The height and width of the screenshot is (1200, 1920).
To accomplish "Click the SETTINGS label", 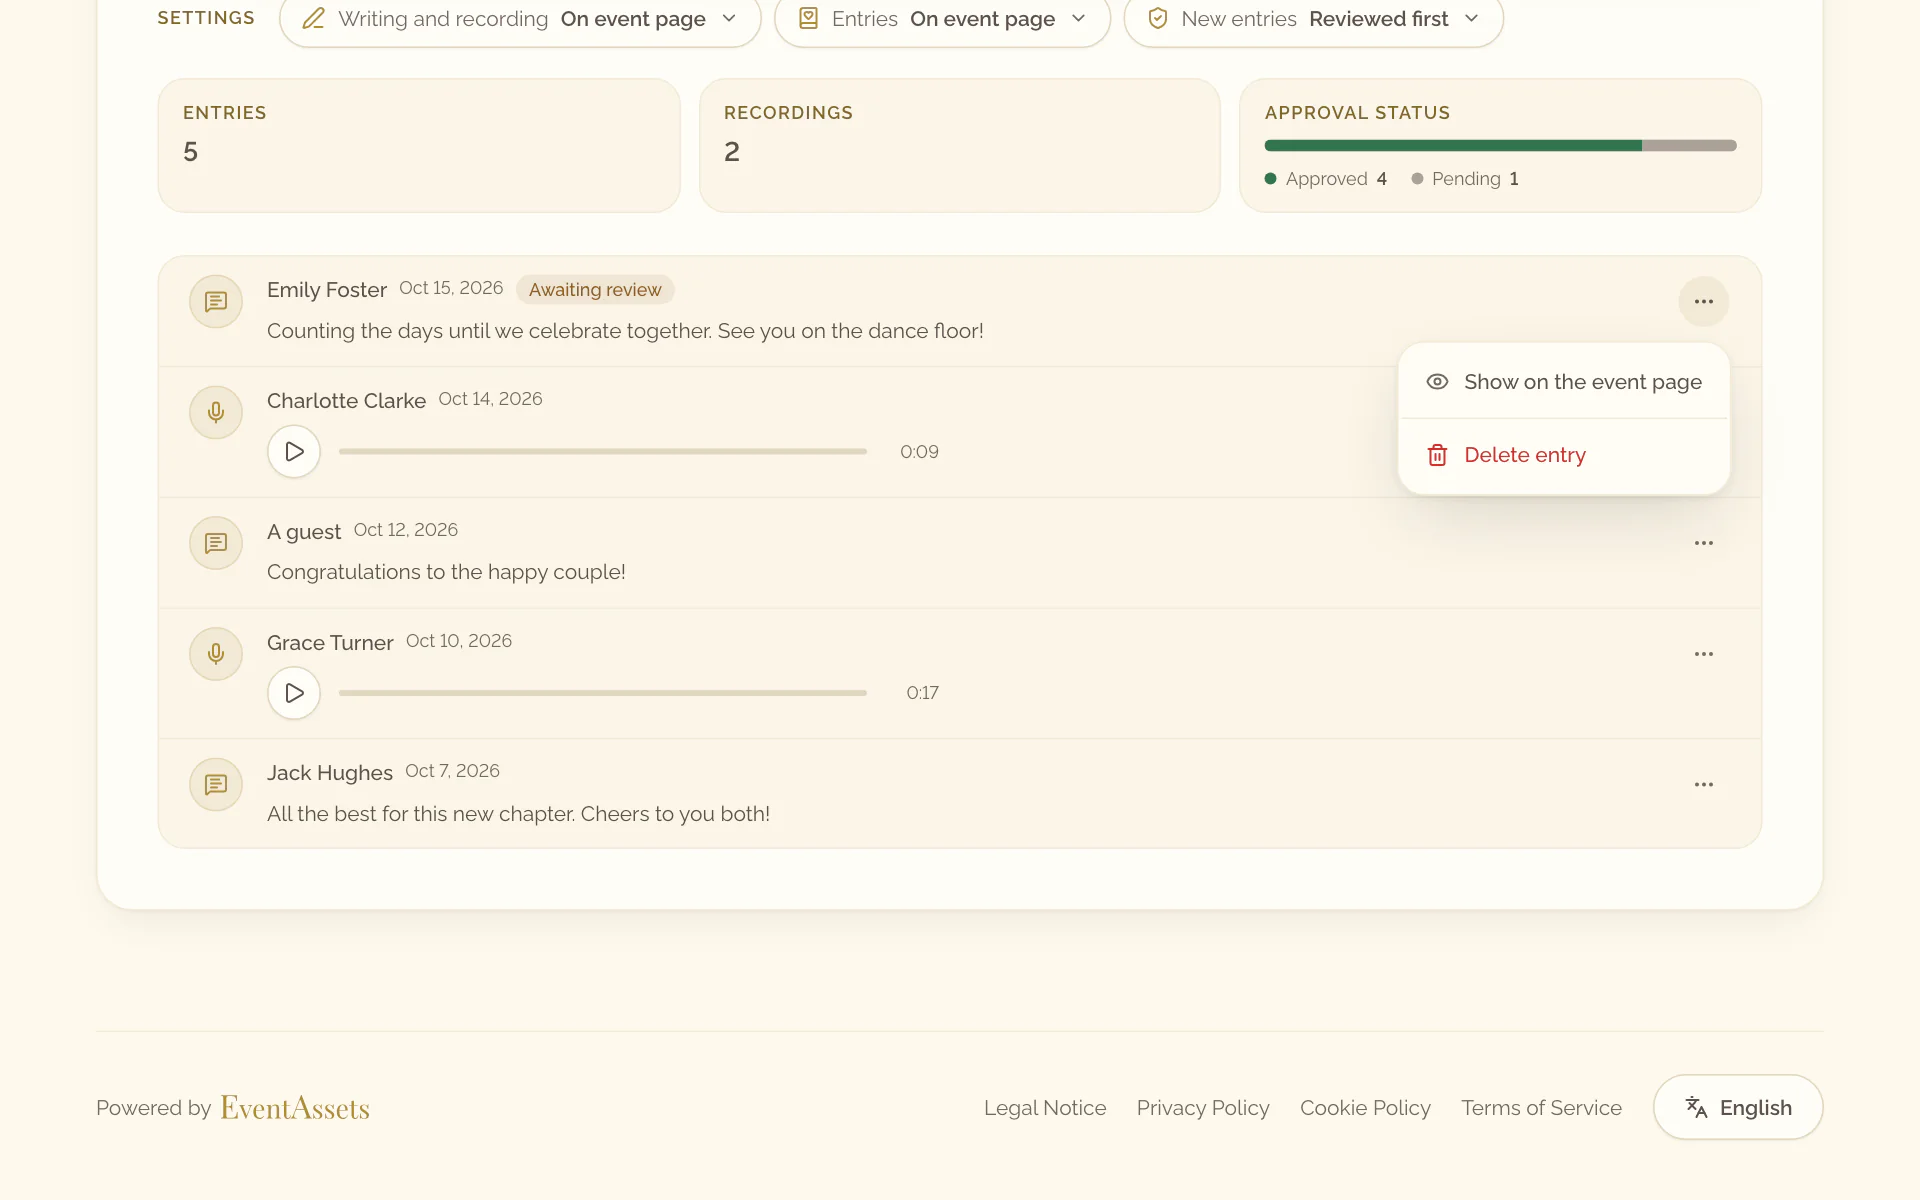I will pyautogui.click(x=206, y=18).
